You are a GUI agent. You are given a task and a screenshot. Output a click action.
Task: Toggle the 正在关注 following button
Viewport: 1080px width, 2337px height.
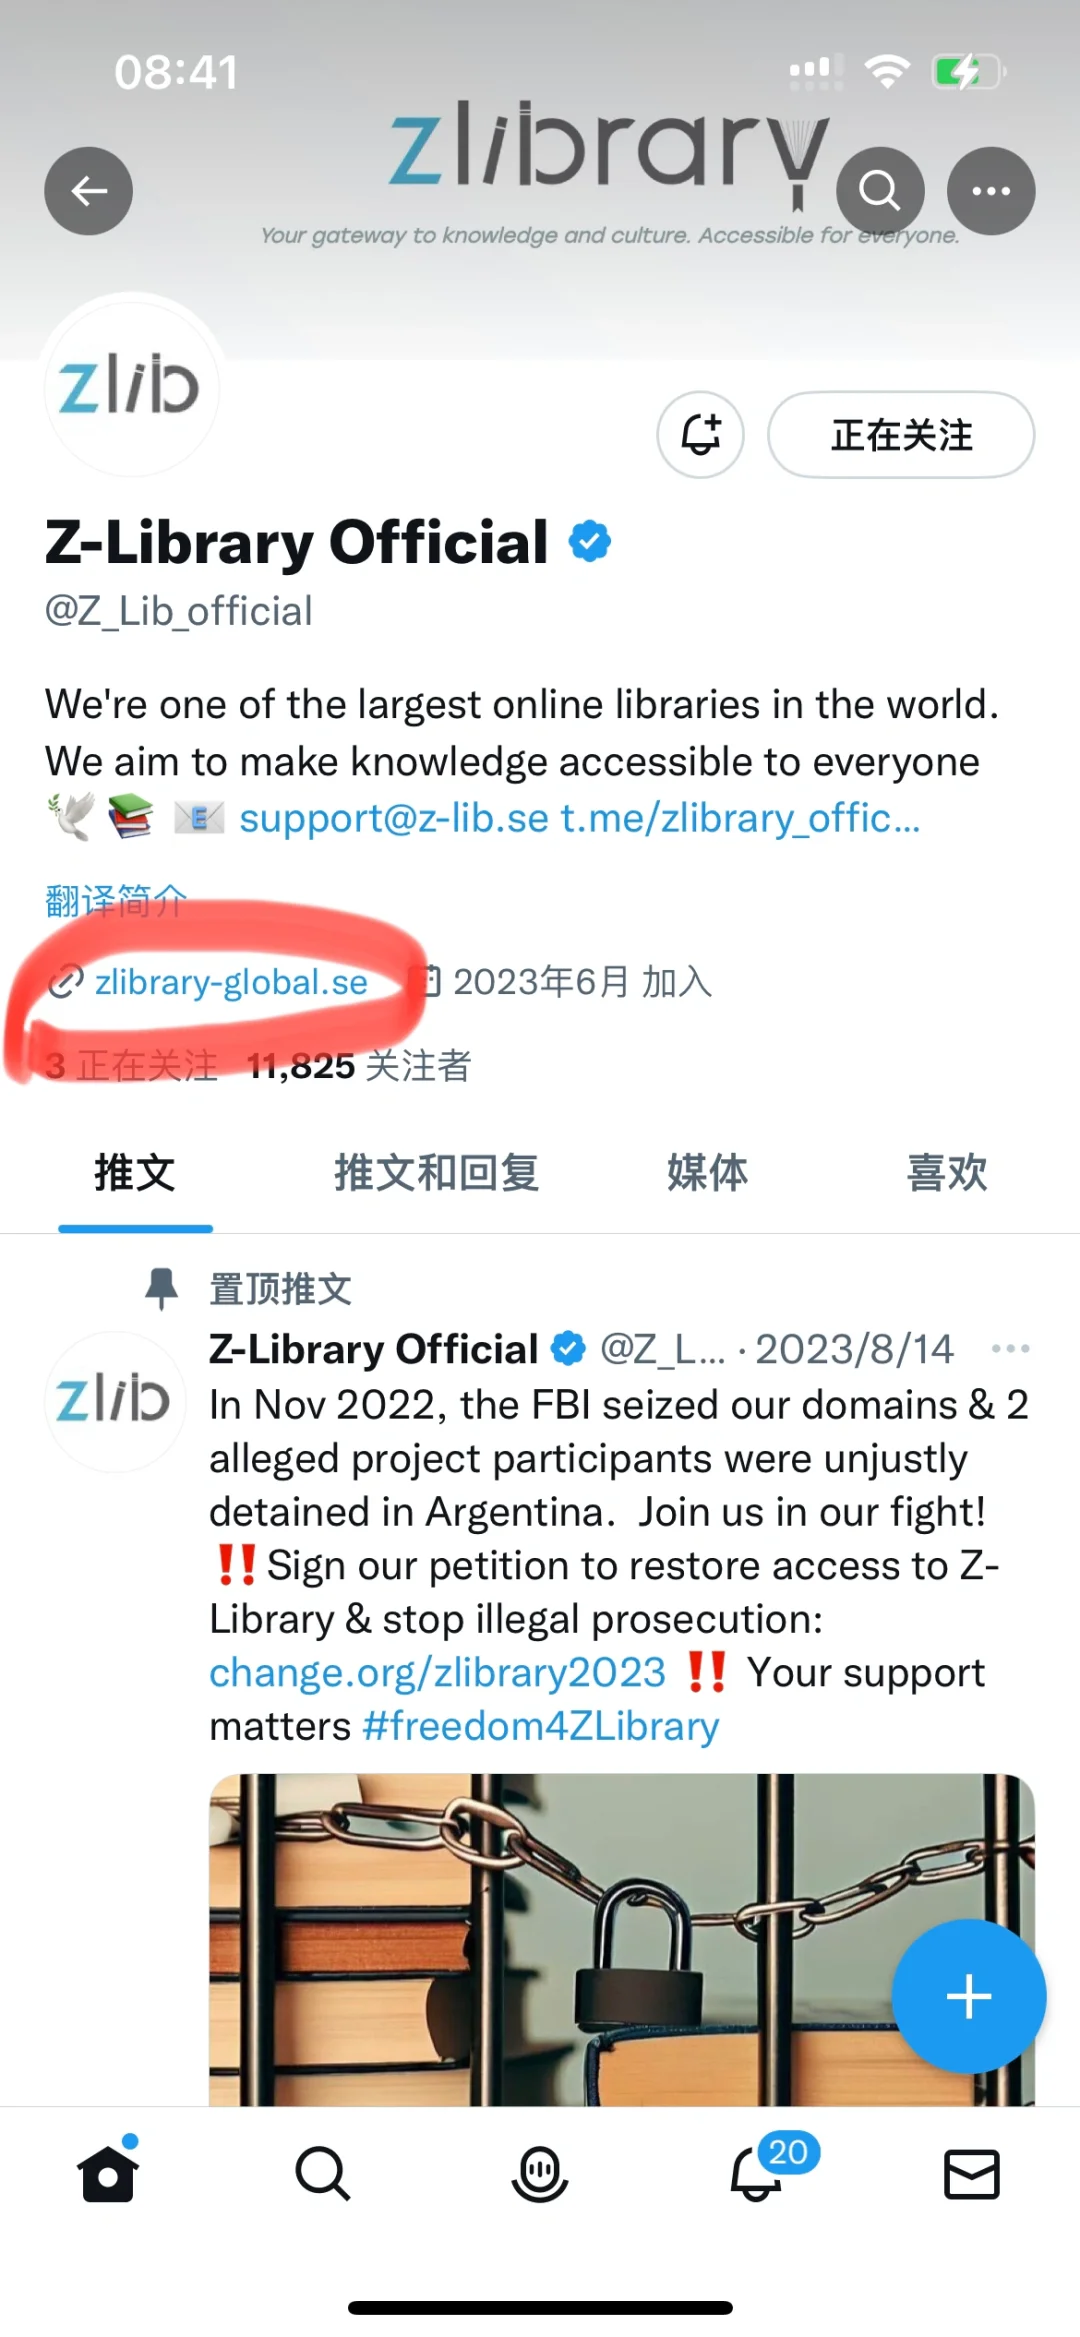click(901, 435)
